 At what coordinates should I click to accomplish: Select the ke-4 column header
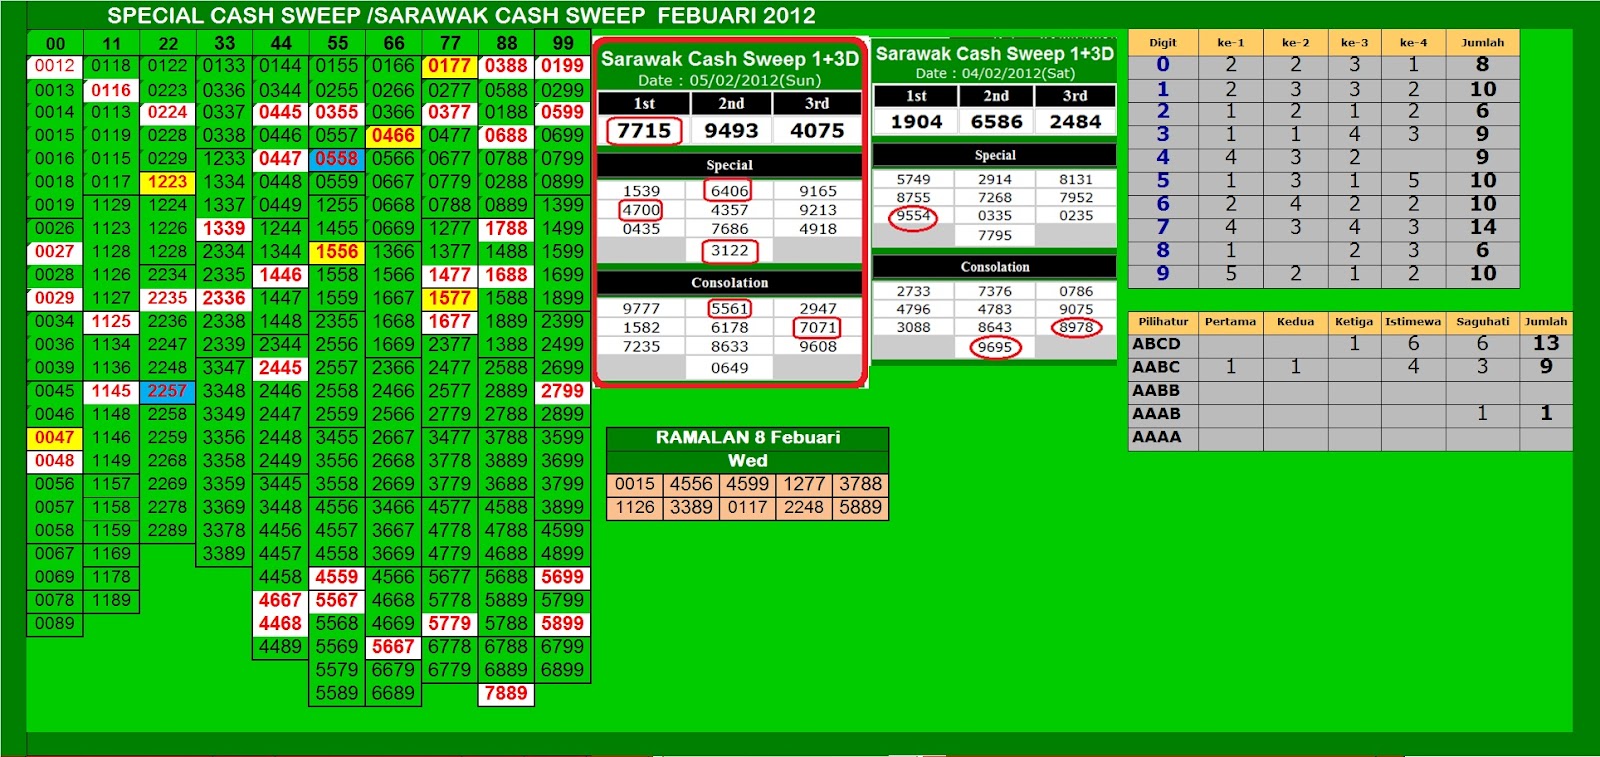coord(1413,43)
